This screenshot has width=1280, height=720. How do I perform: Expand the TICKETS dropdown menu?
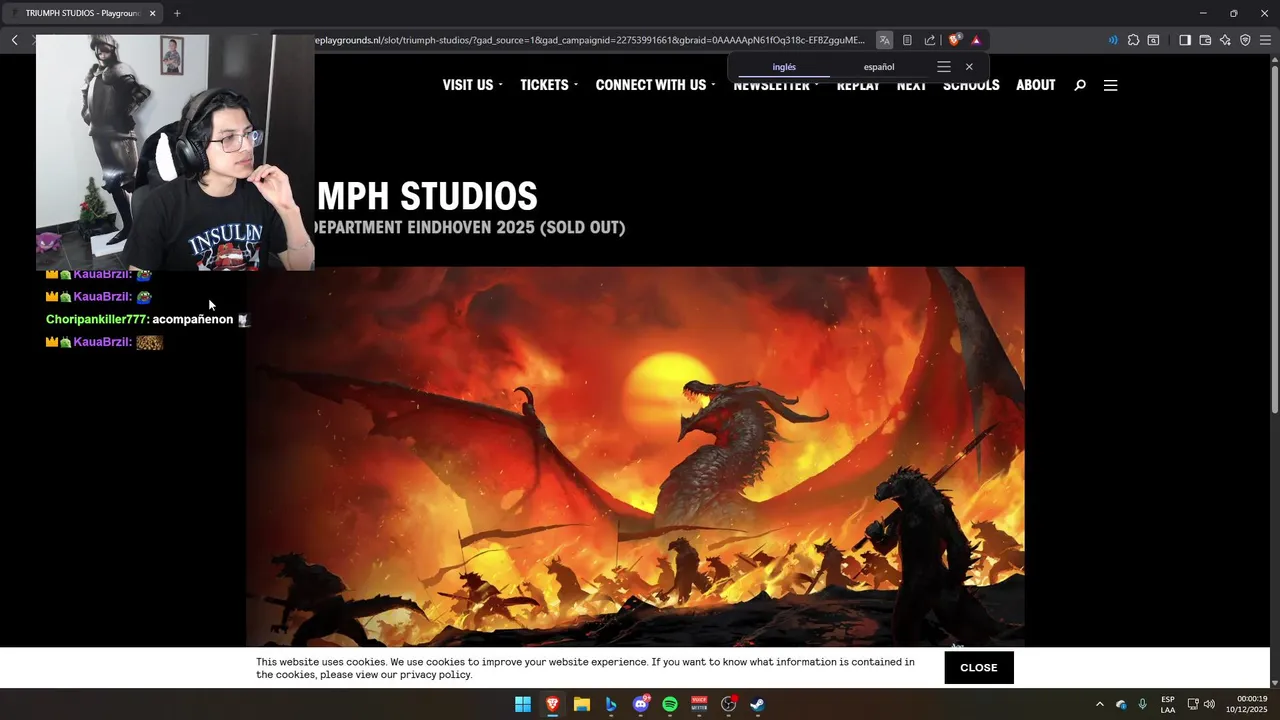549,85
